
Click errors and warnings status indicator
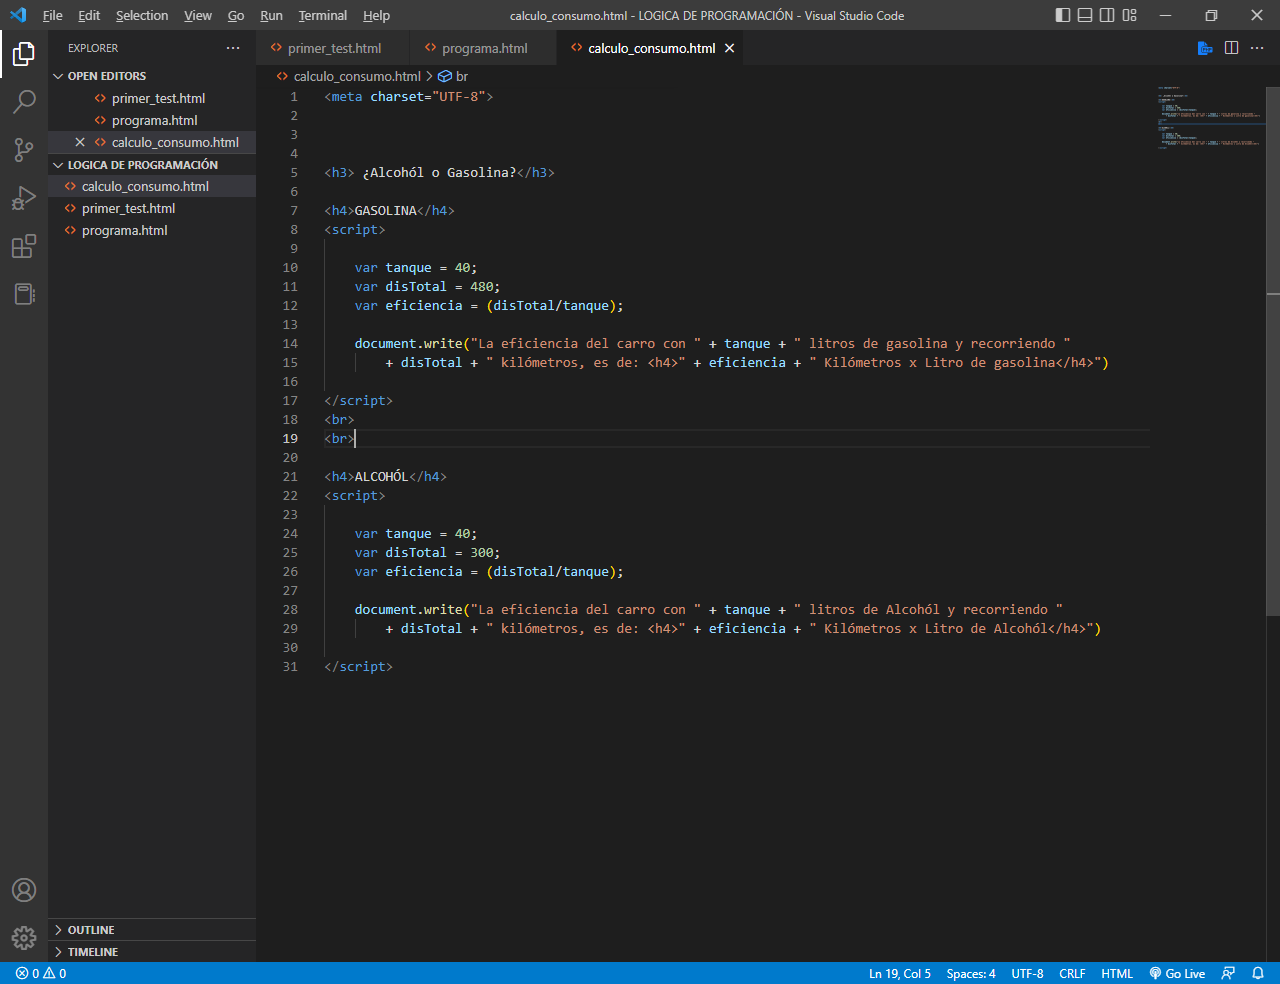pyautogui.click(x=41, y=973)
